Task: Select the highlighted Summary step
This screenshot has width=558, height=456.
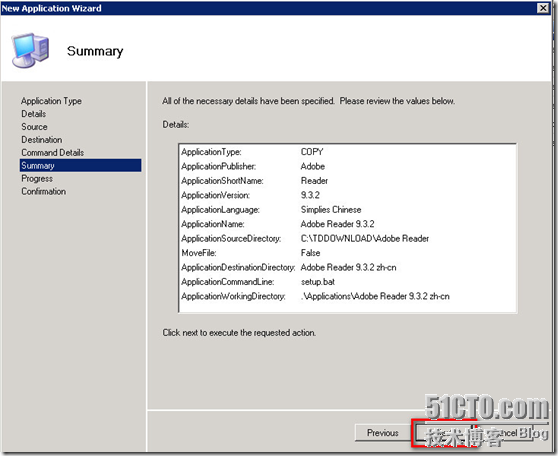Action: [x=80, y=166]
